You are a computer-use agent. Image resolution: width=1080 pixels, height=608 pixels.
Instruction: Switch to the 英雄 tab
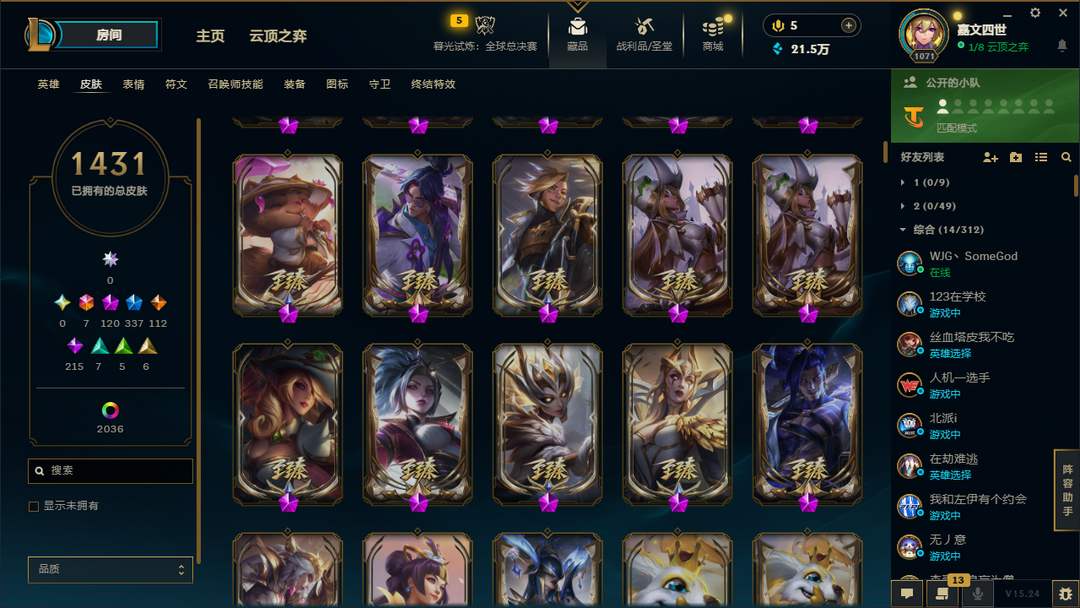(x=48, y=84)
